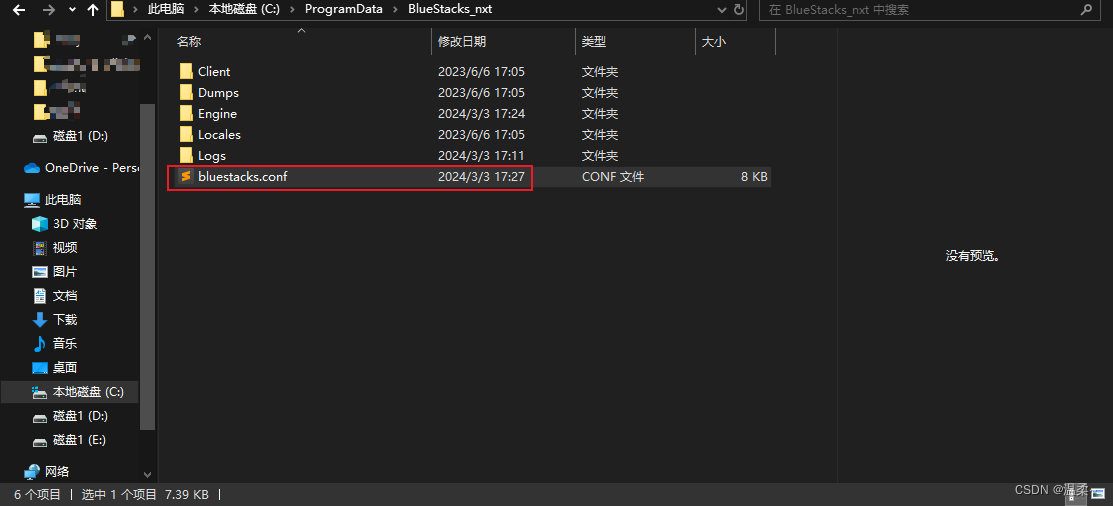Select the Engine folder icon
Viewport: 1113px width, 506px height.
(x=186, y=114)
